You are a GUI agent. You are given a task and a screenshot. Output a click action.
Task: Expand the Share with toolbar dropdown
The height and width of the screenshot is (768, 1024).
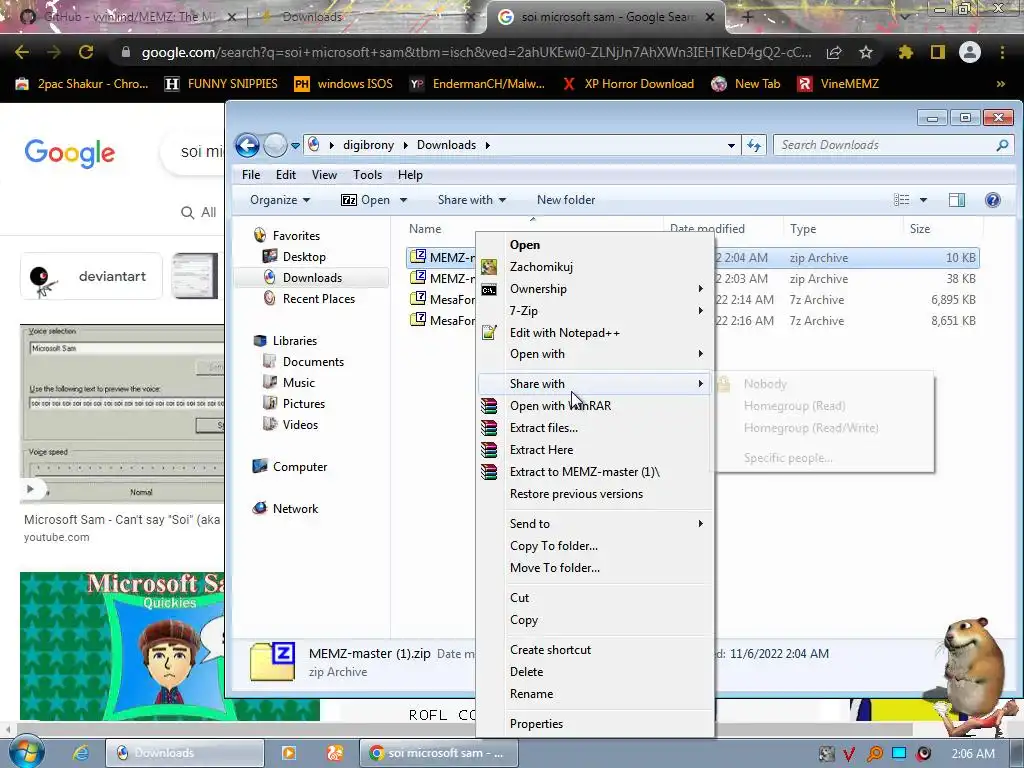pyautogui.click(x=472, y=200)
